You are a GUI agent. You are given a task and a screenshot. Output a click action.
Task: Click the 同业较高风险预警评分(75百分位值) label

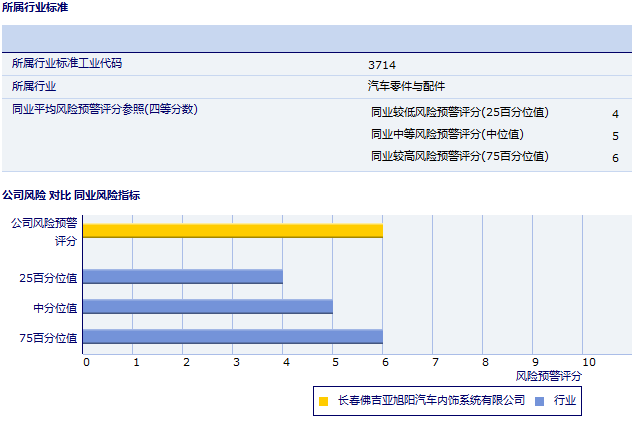pos(459,156)
